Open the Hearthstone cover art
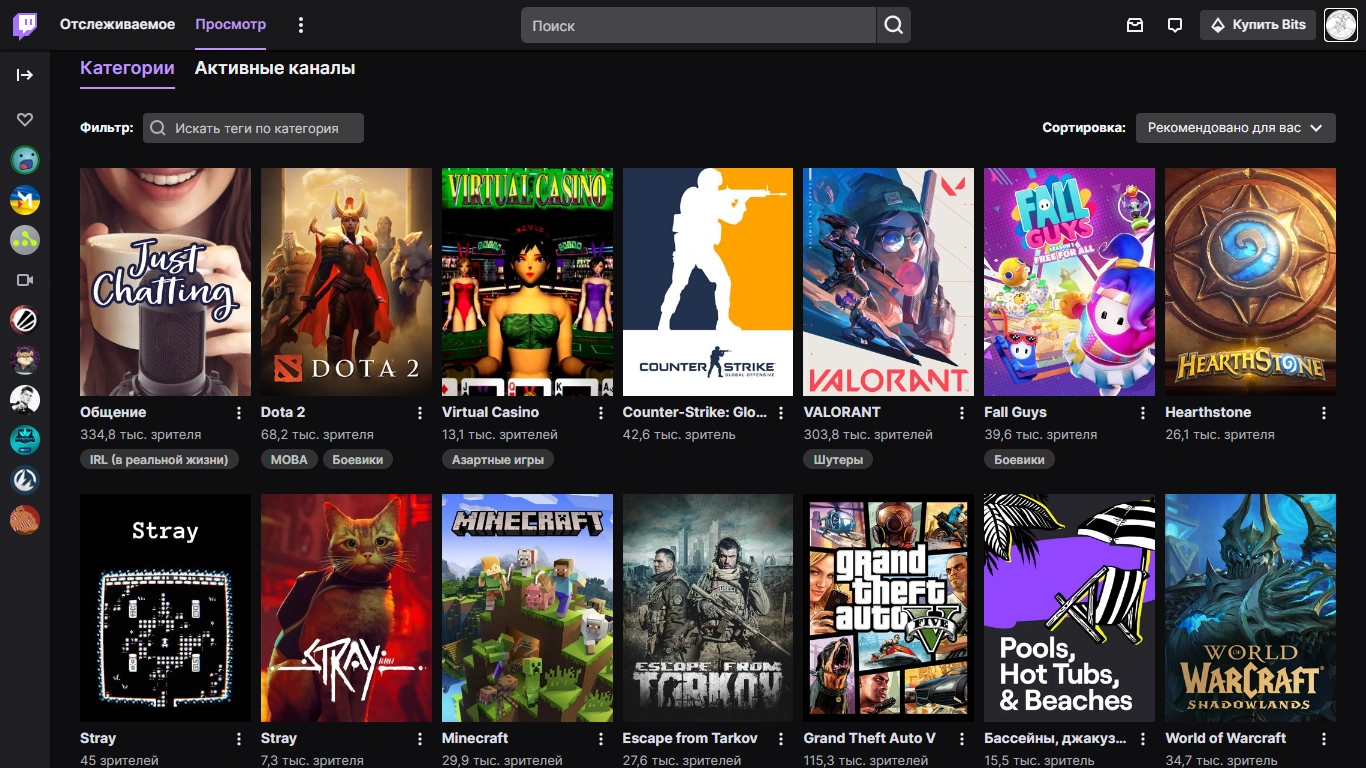This screenshot has width=1366, height=768. [1250, 282]
